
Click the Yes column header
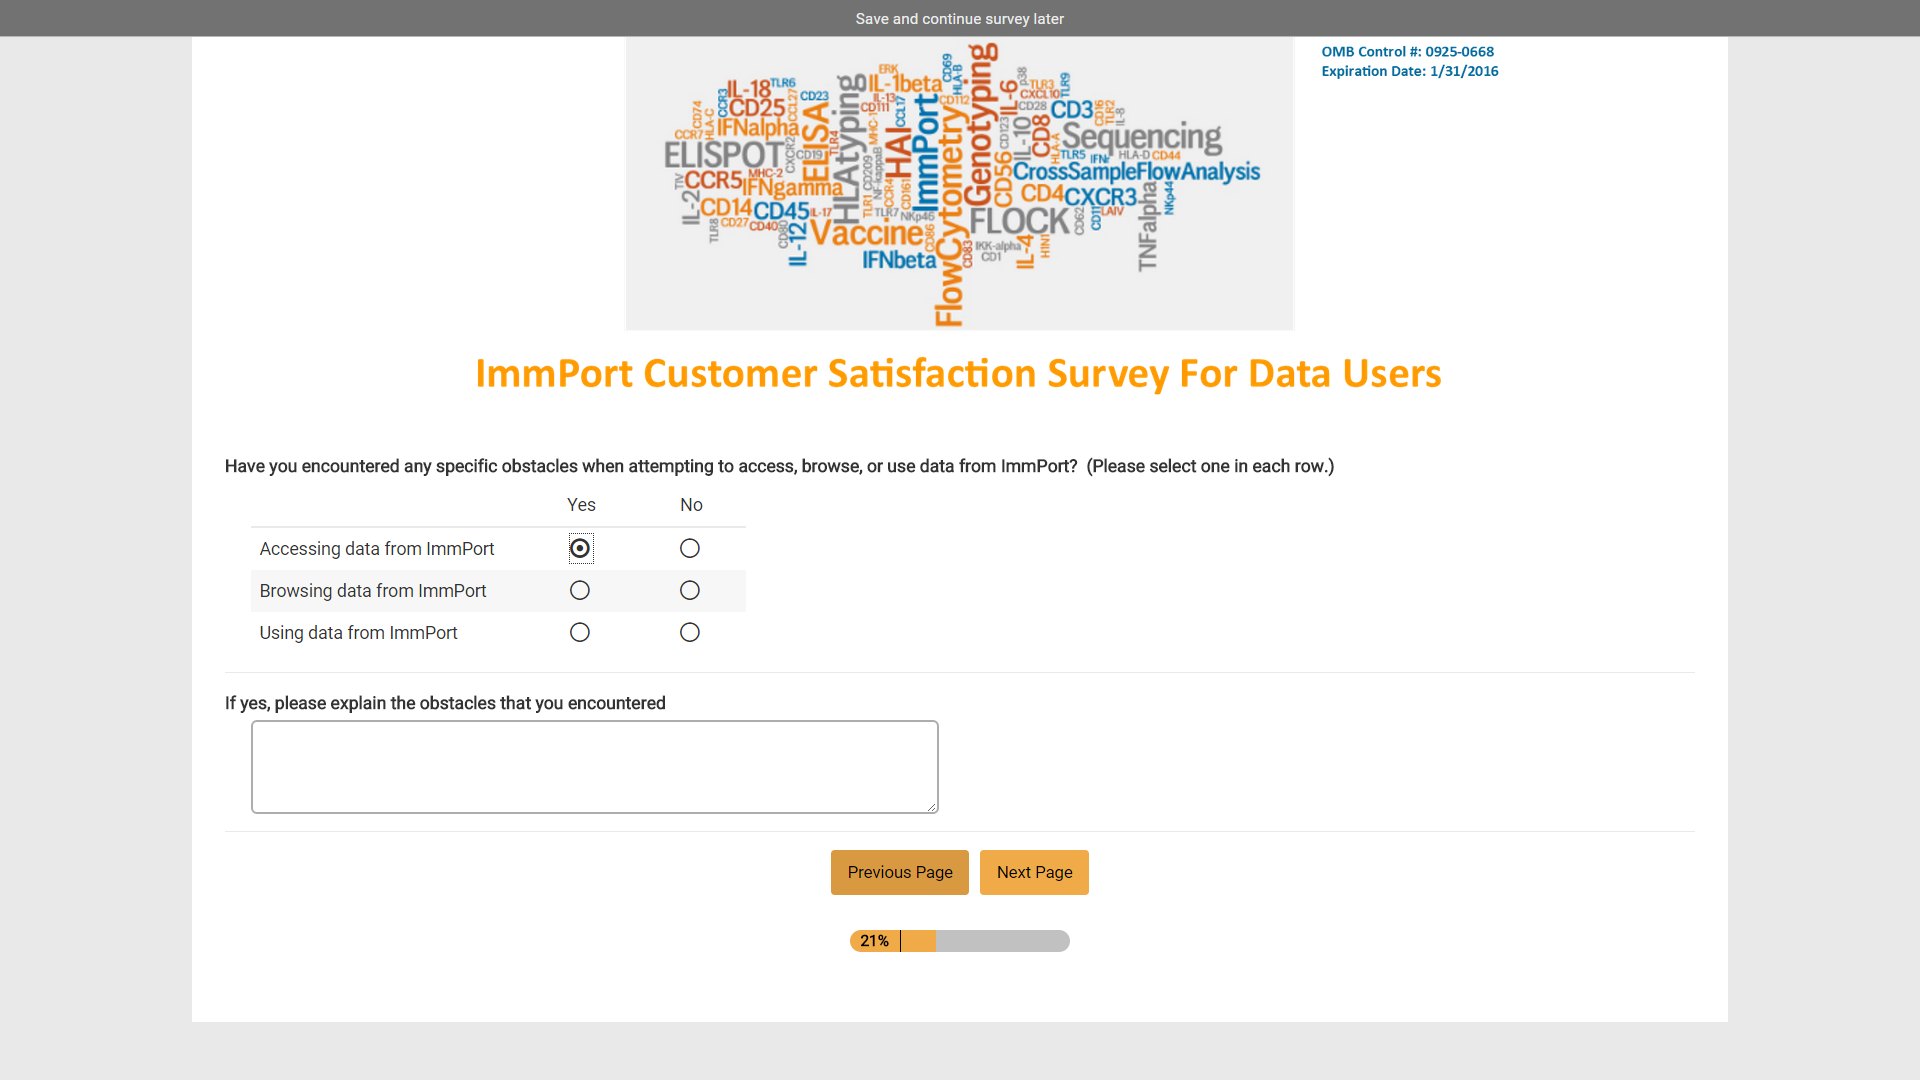(x=581, y=505)
